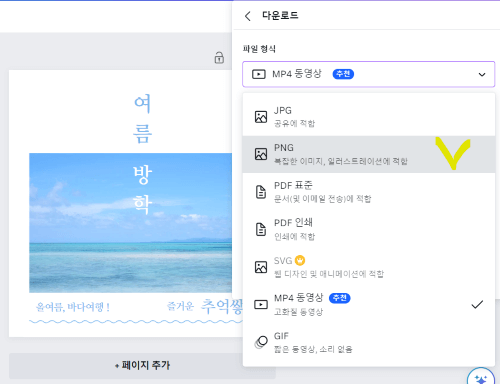Click the JPG image icon
The width and height of the screenshot is (500, 384).
(x=261, y=117)
